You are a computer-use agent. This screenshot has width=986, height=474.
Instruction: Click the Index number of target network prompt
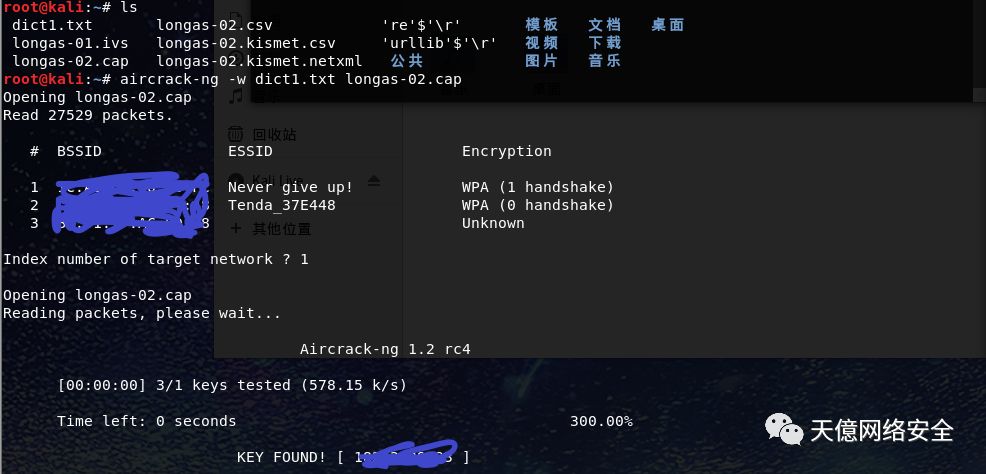pos(156,259)
